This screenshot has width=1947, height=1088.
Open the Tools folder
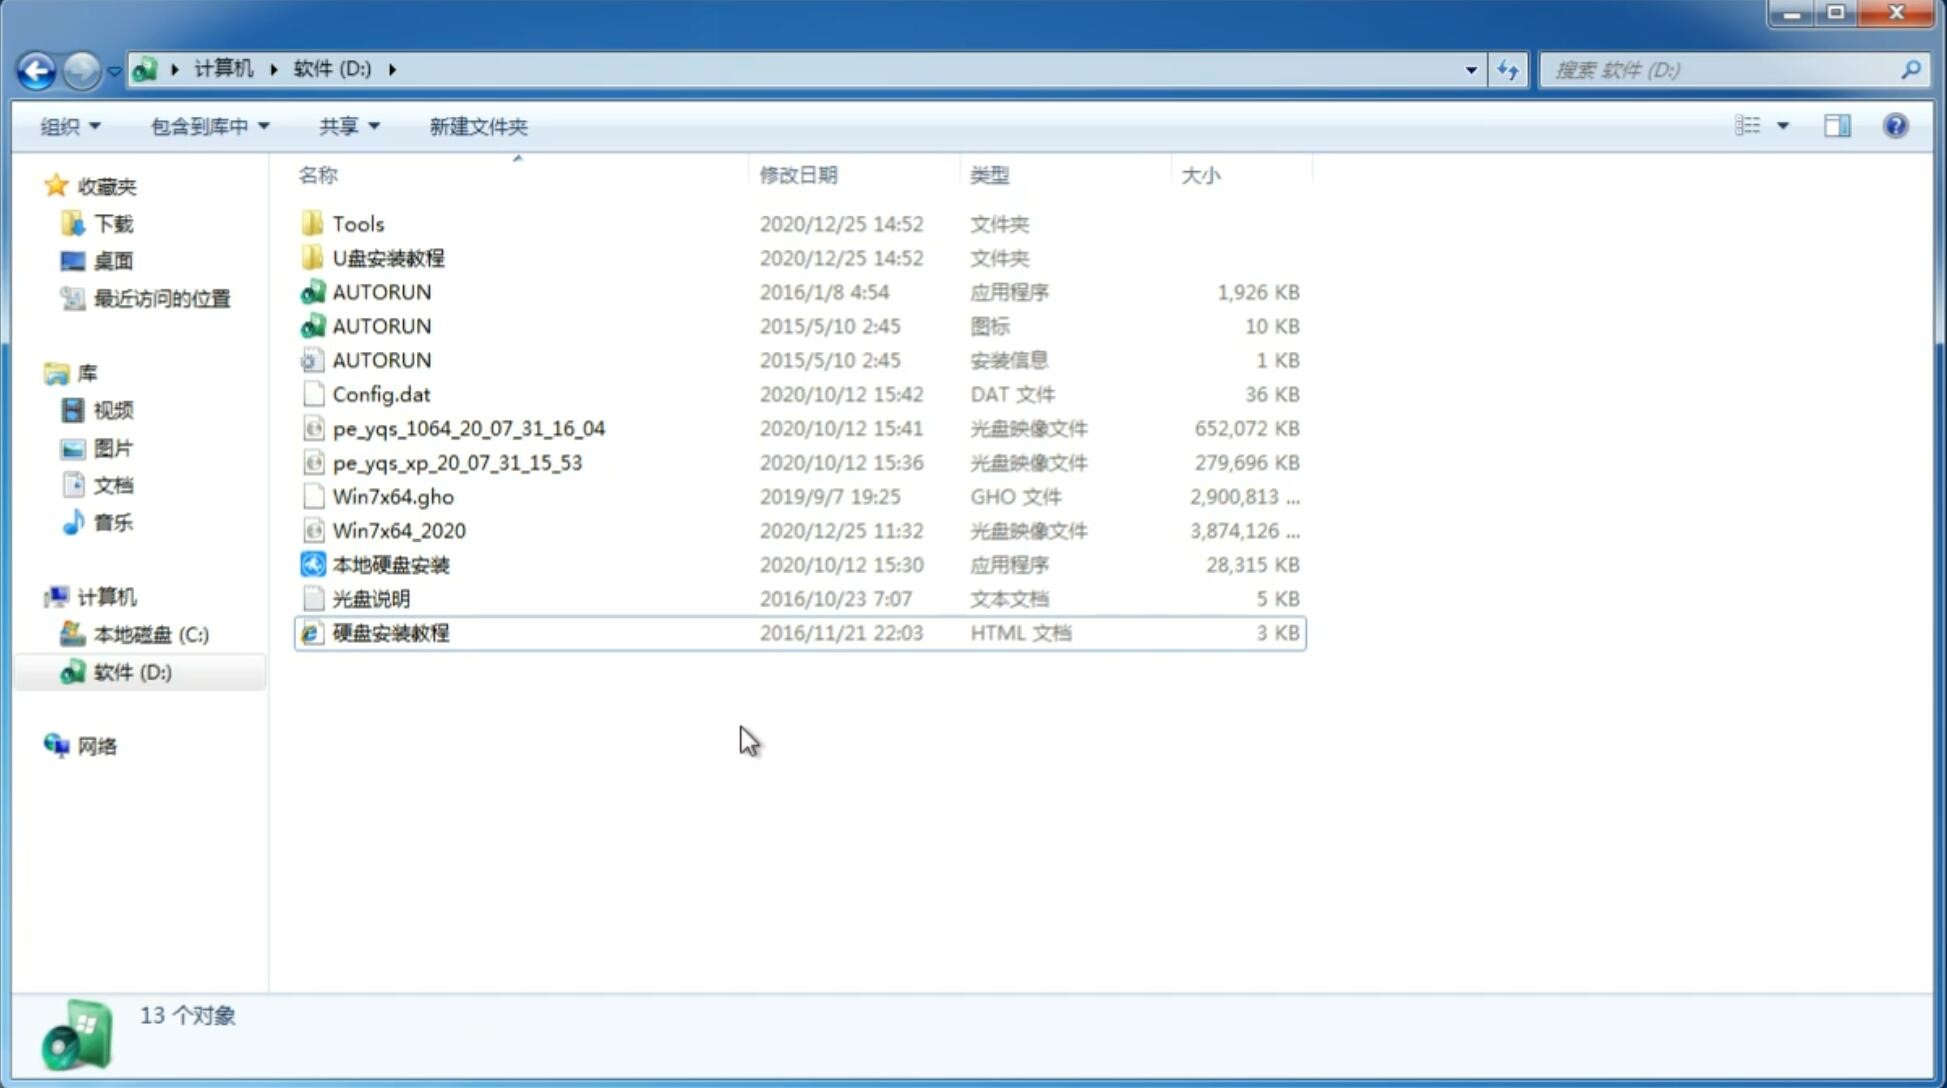(x=356, y=223)
